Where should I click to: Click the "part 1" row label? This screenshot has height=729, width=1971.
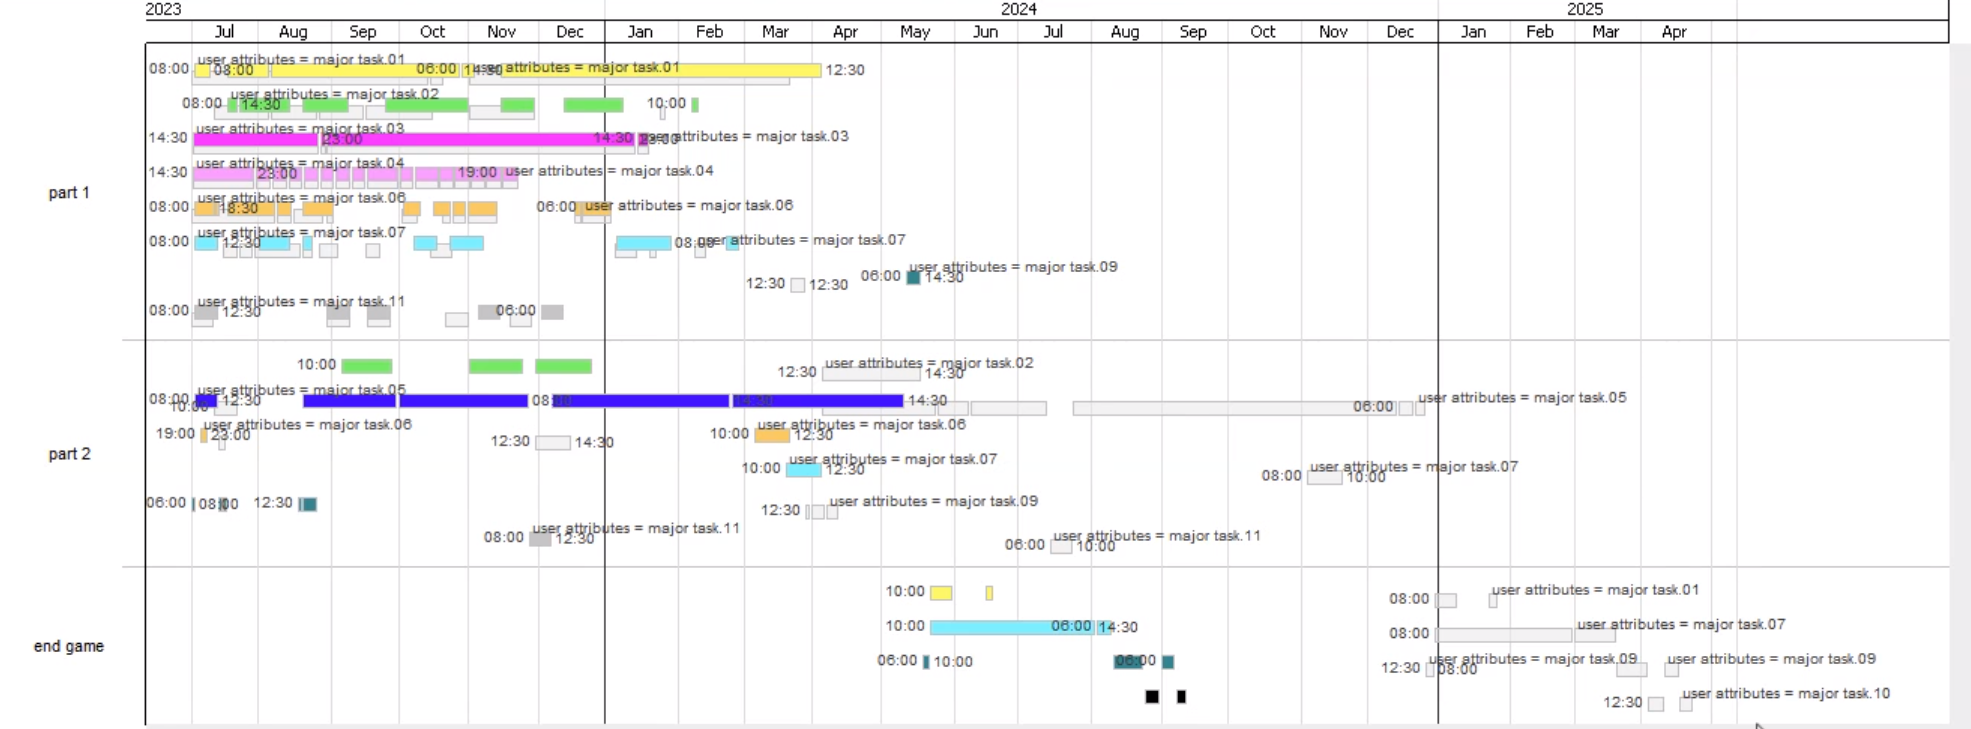(69, 193)
